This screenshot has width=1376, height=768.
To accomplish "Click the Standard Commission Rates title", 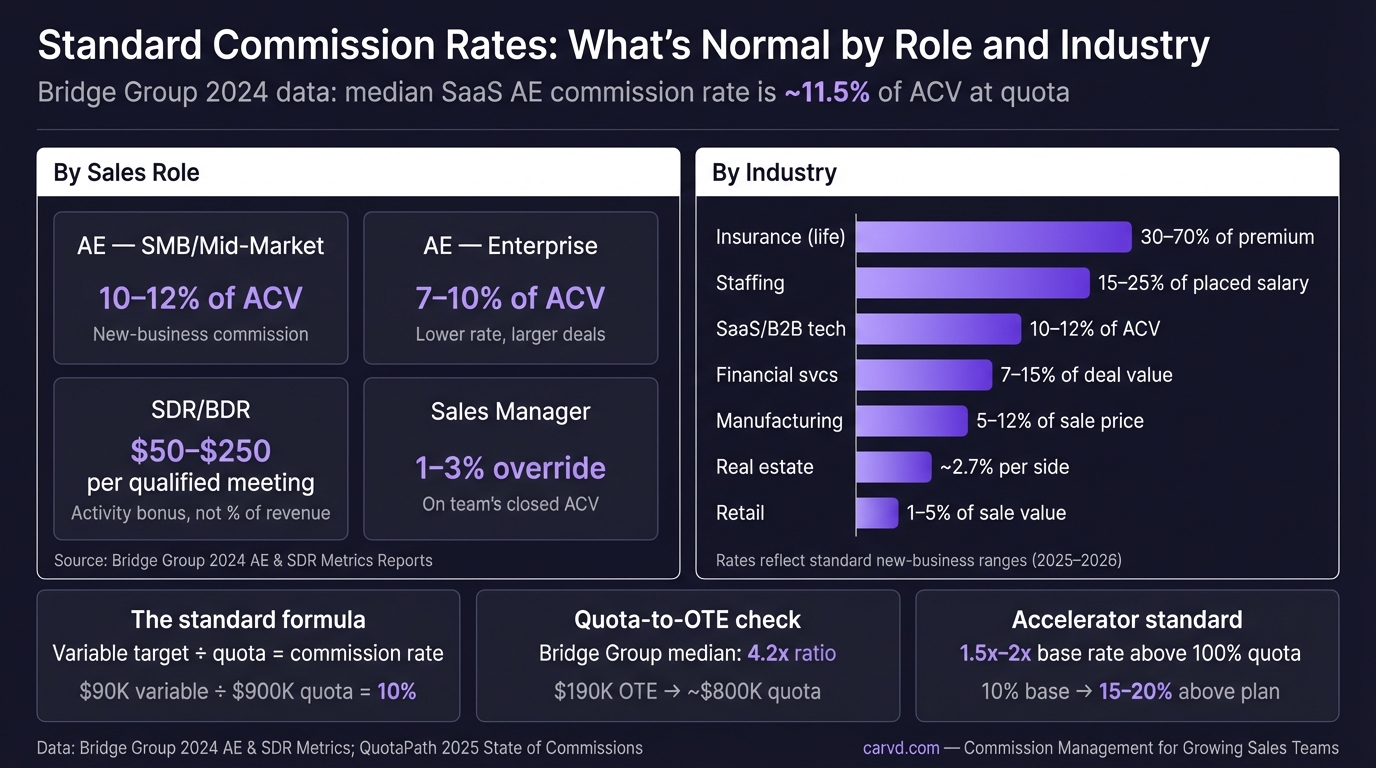I will tap(623, 46).
